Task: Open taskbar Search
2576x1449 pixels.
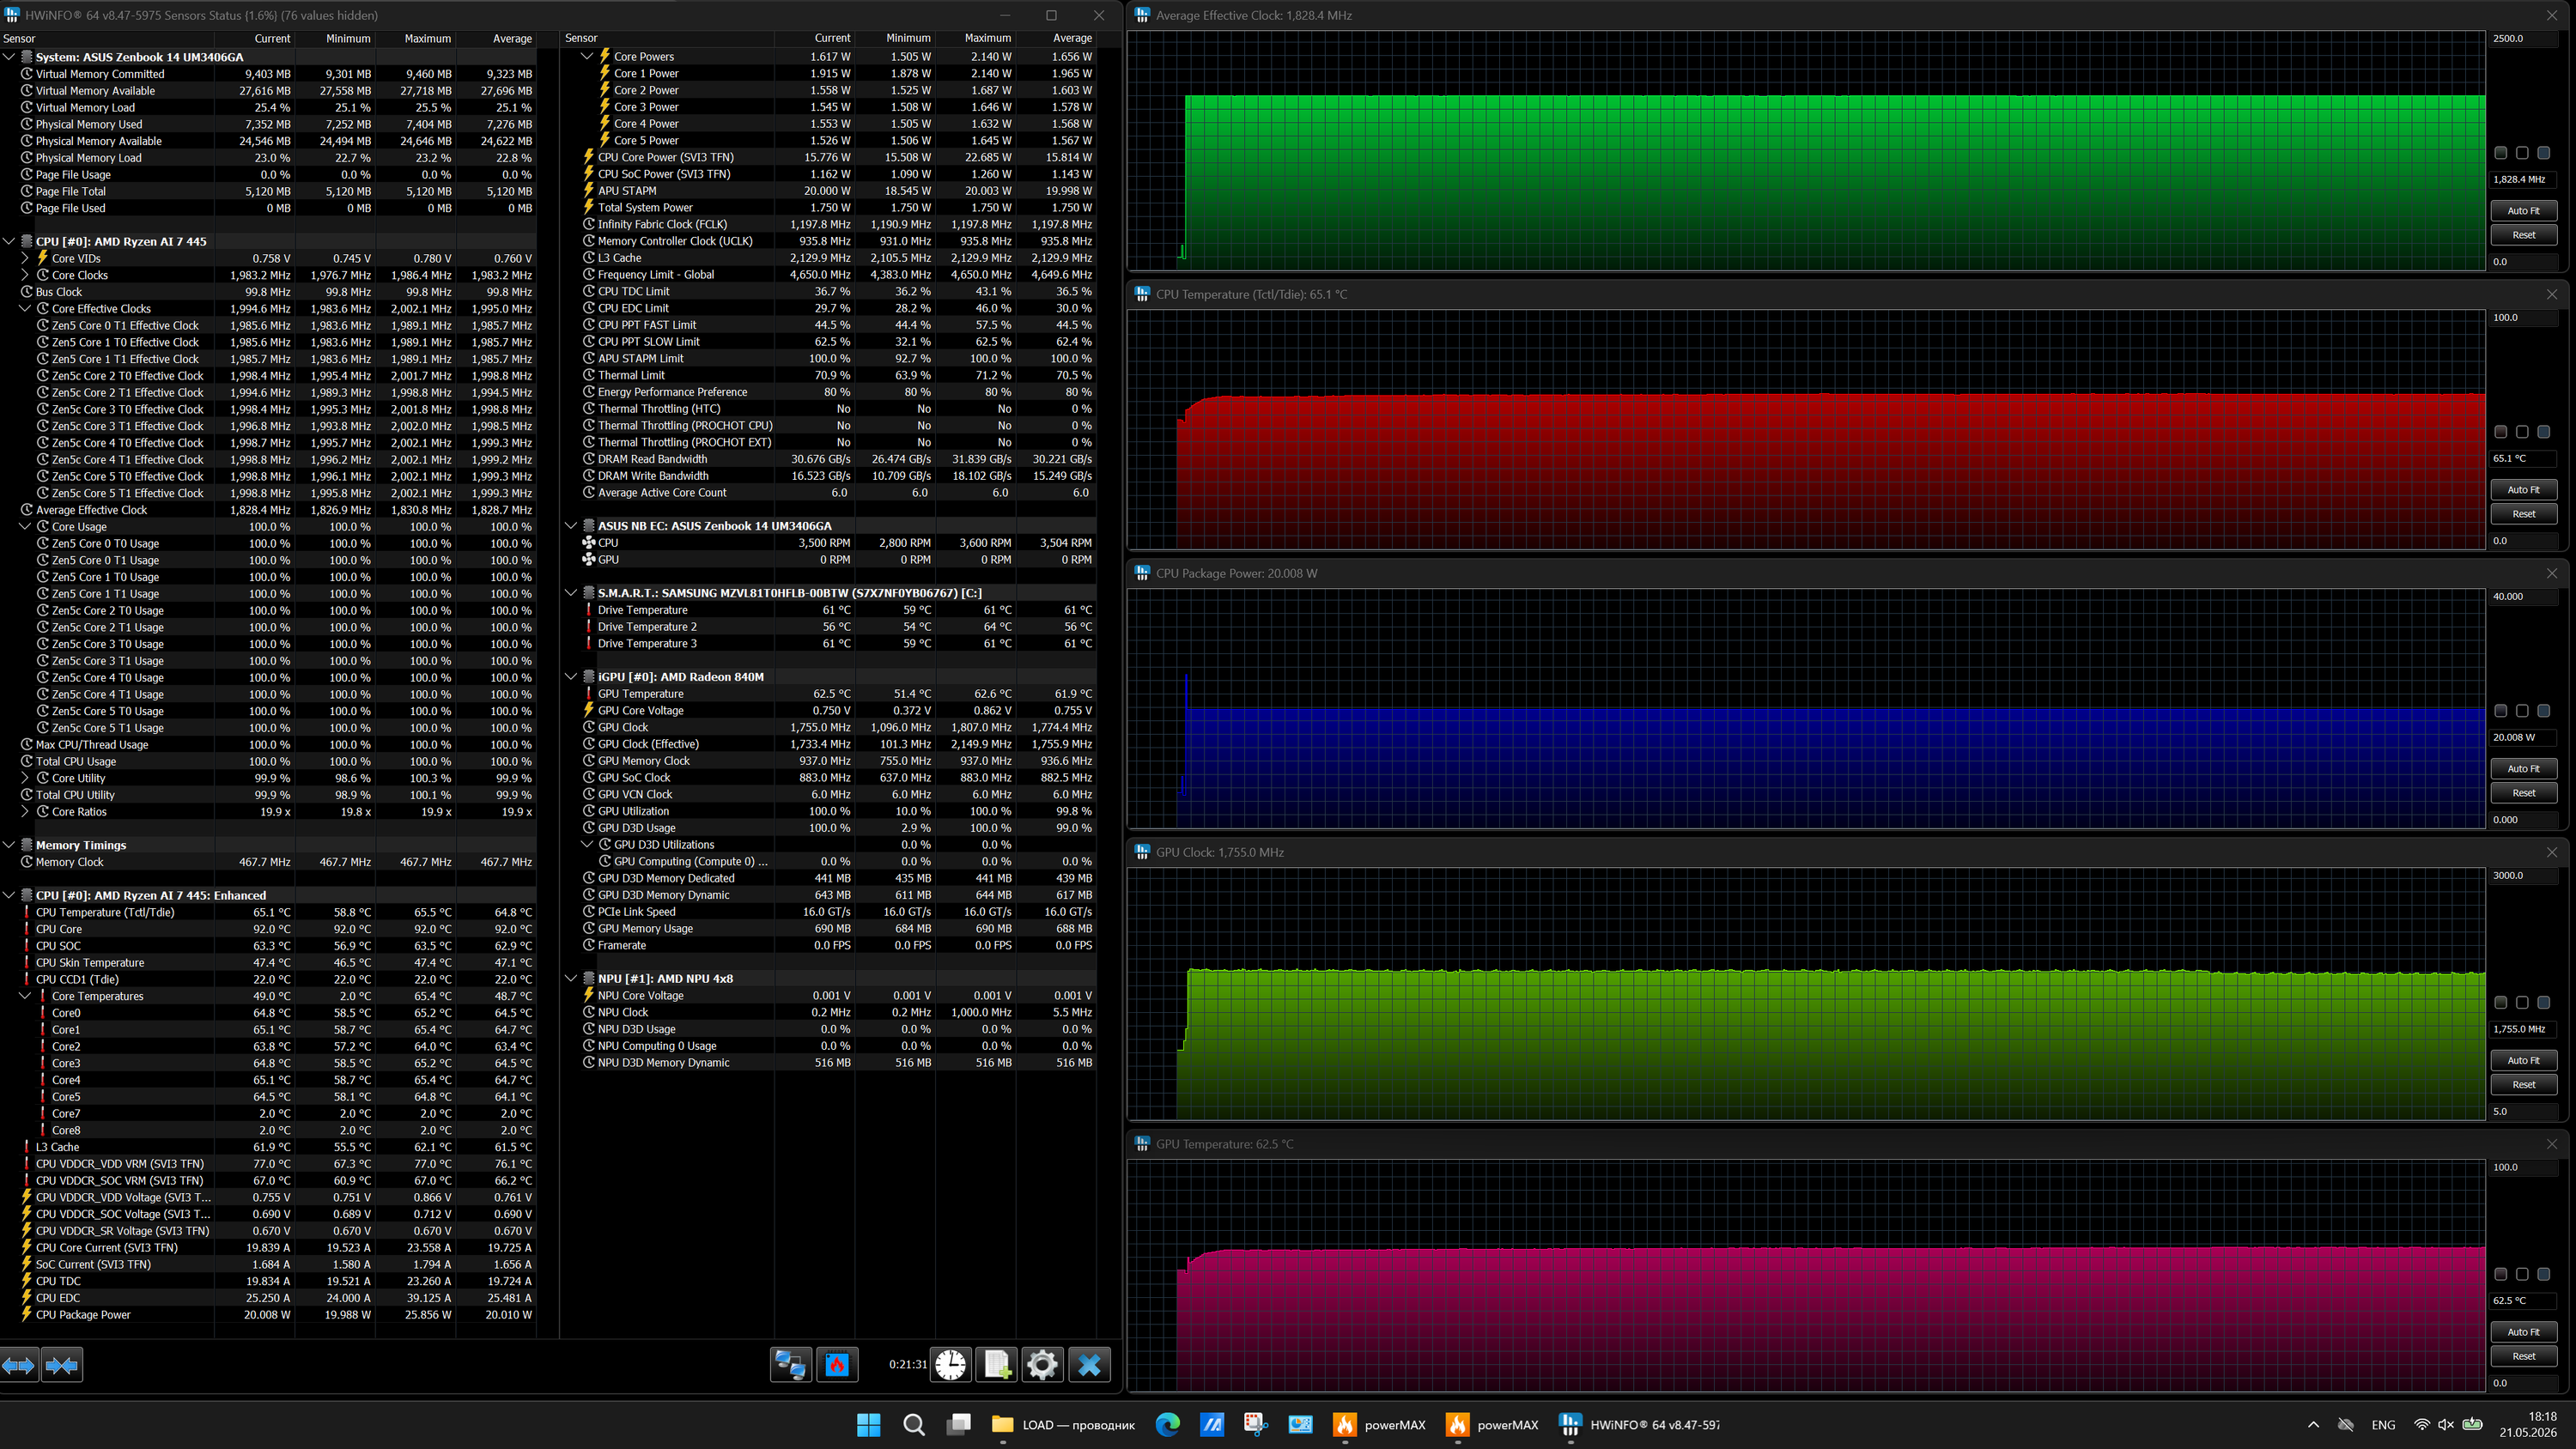Action: [x=913, y=1425]
